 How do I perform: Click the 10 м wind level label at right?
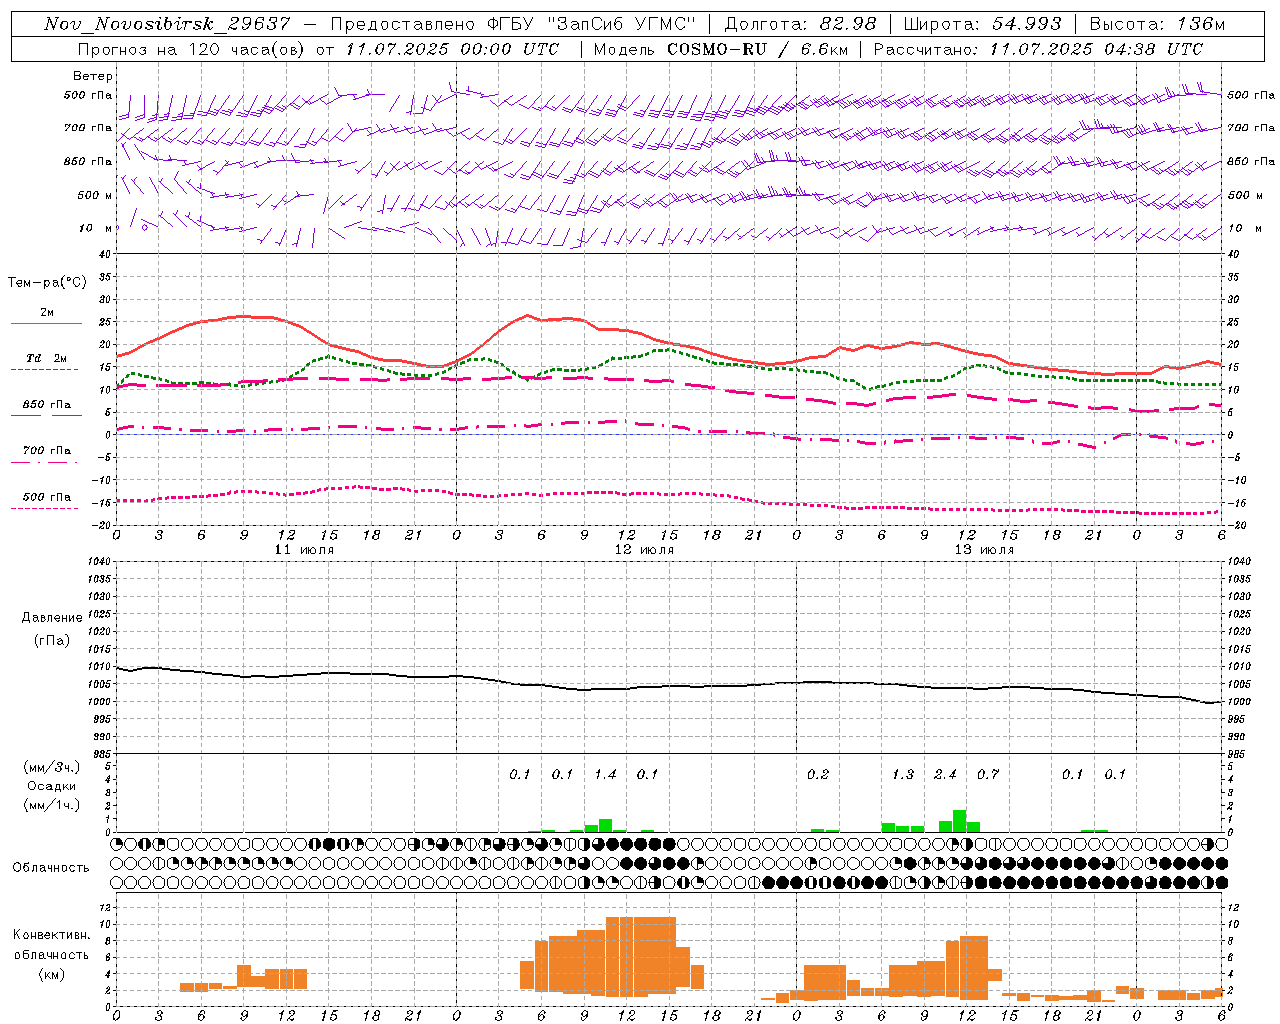[1245, 228]
